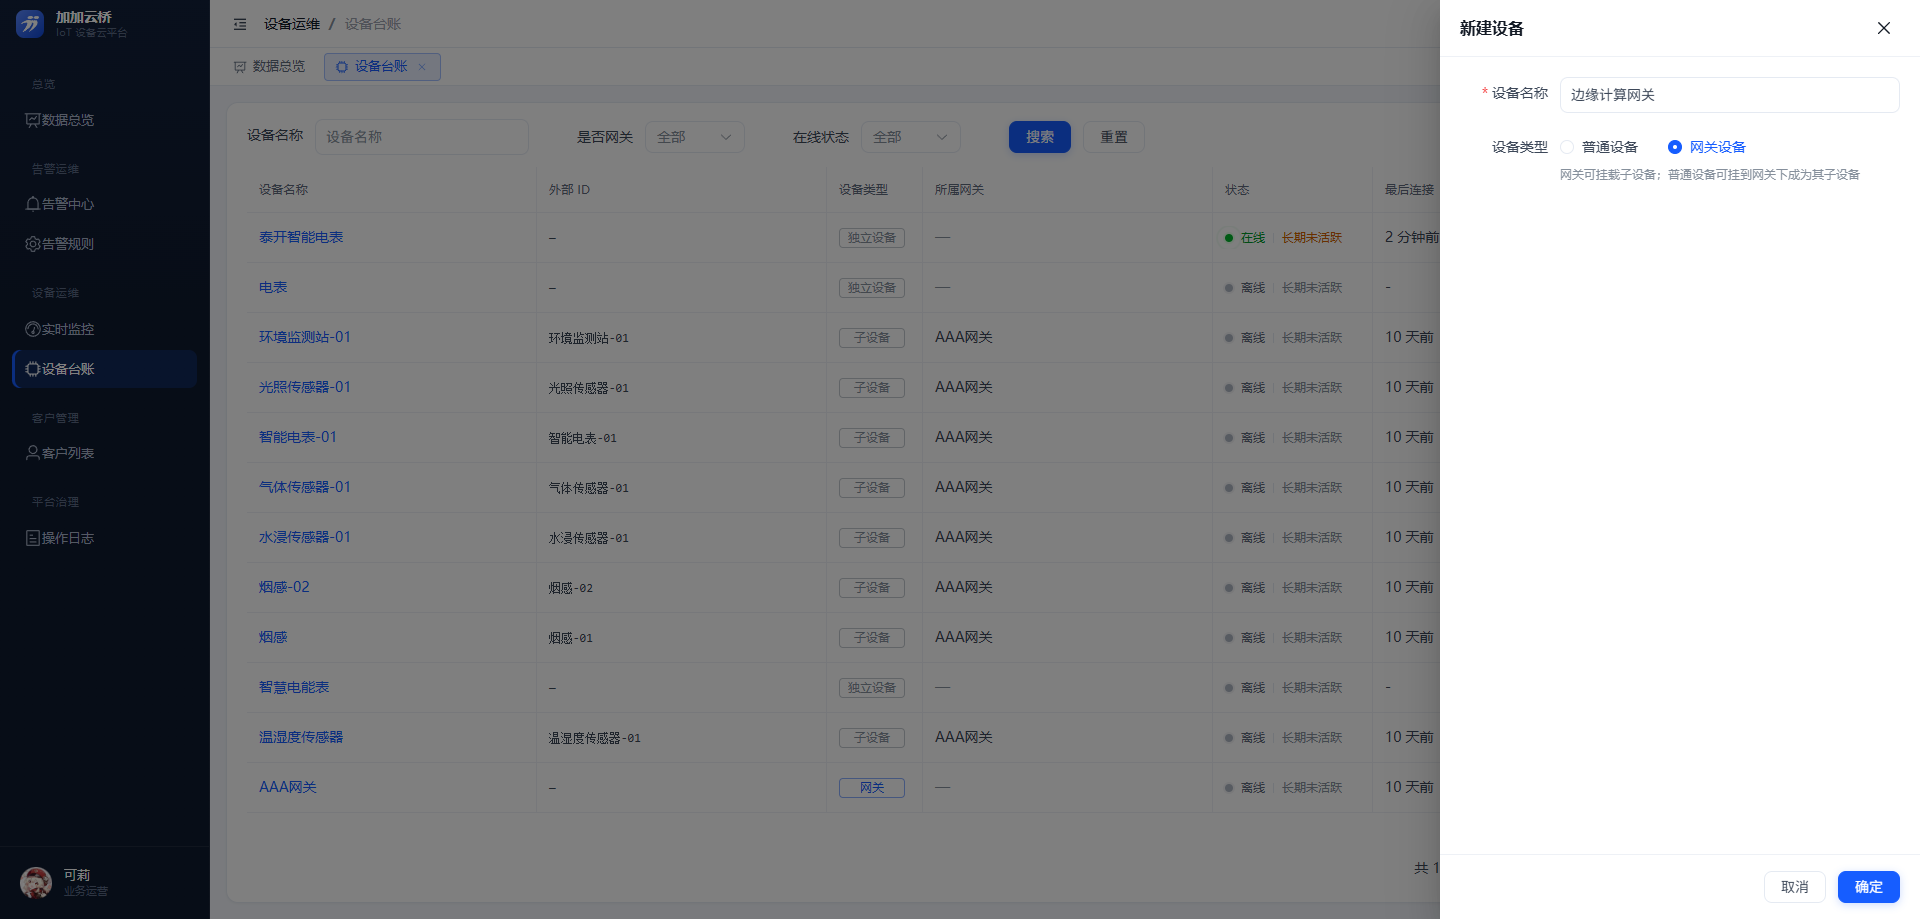Screen dimensions: 1920x919
Task: Click the 取消 button
Action: (1795, 887)
